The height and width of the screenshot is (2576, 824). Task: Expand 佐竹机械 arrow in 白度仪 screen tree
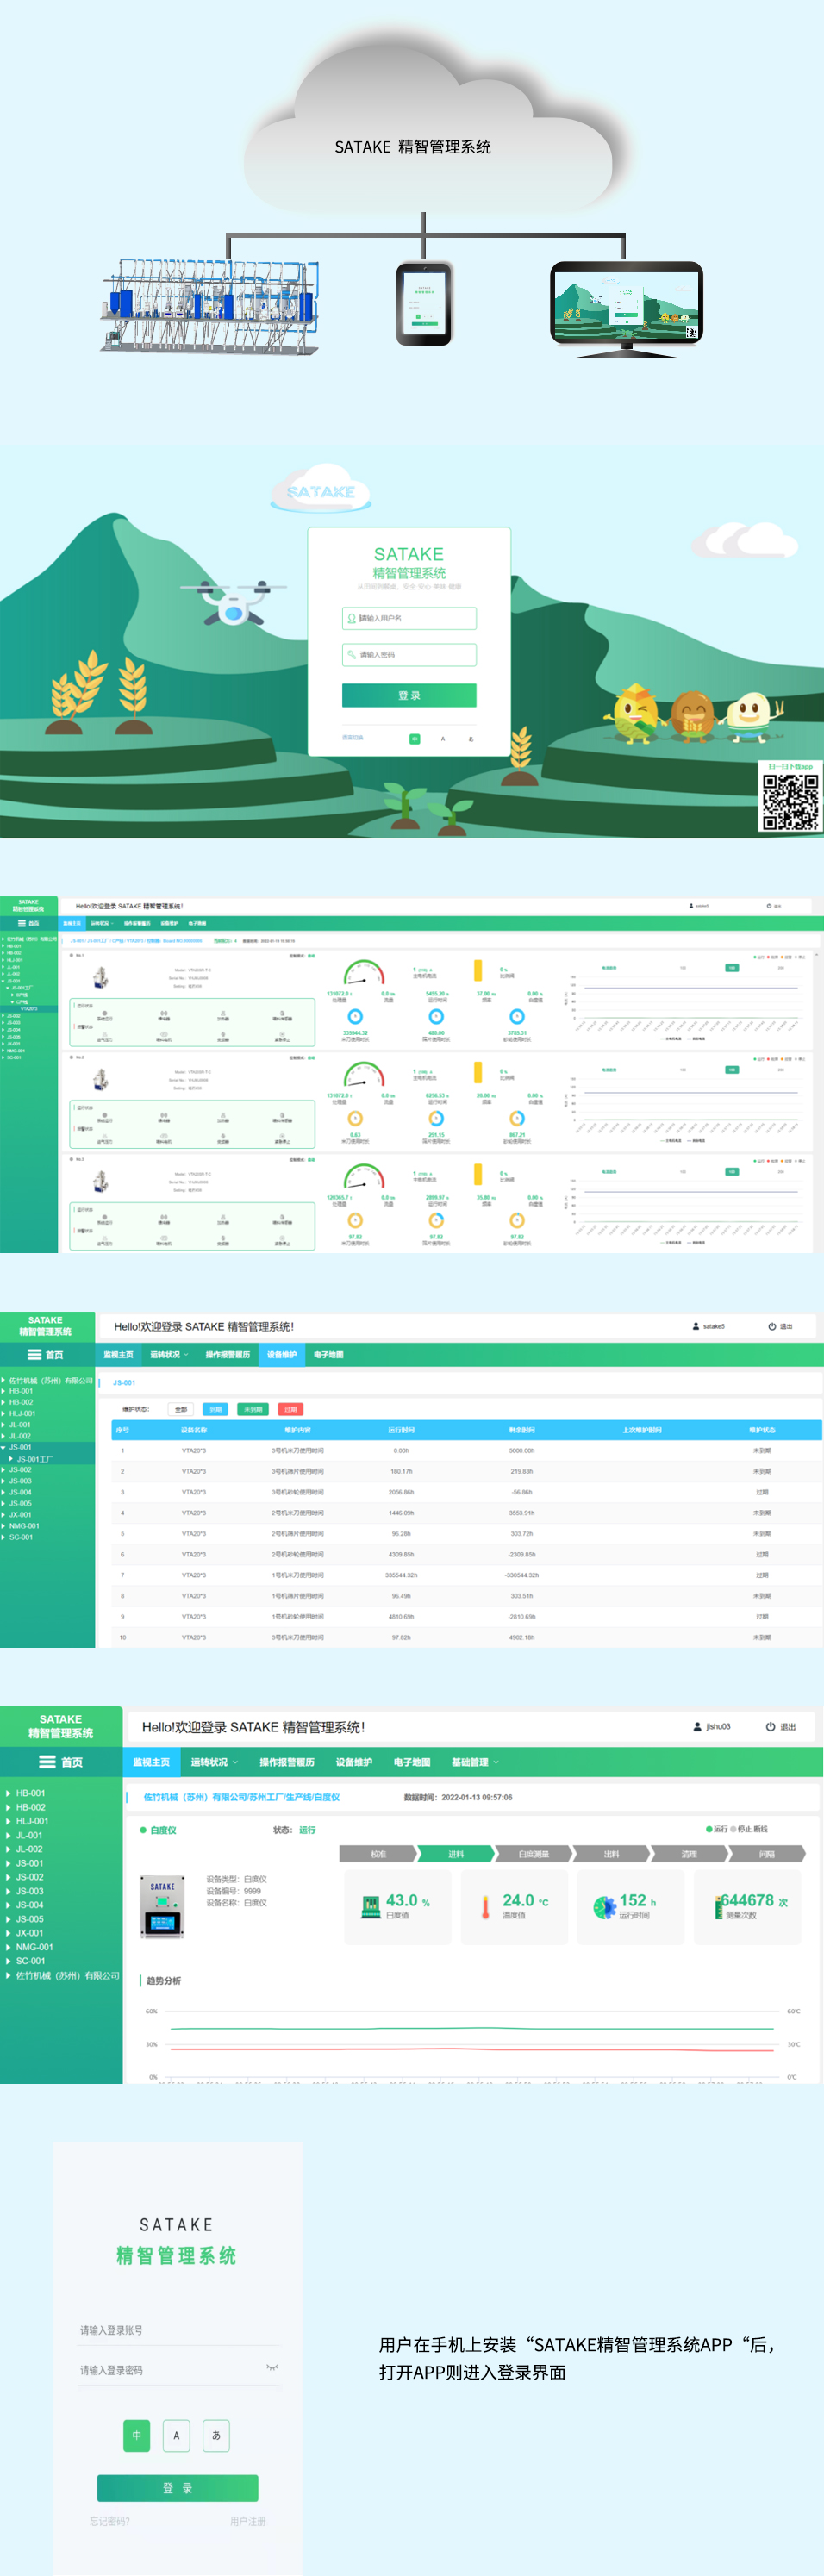8,1976
